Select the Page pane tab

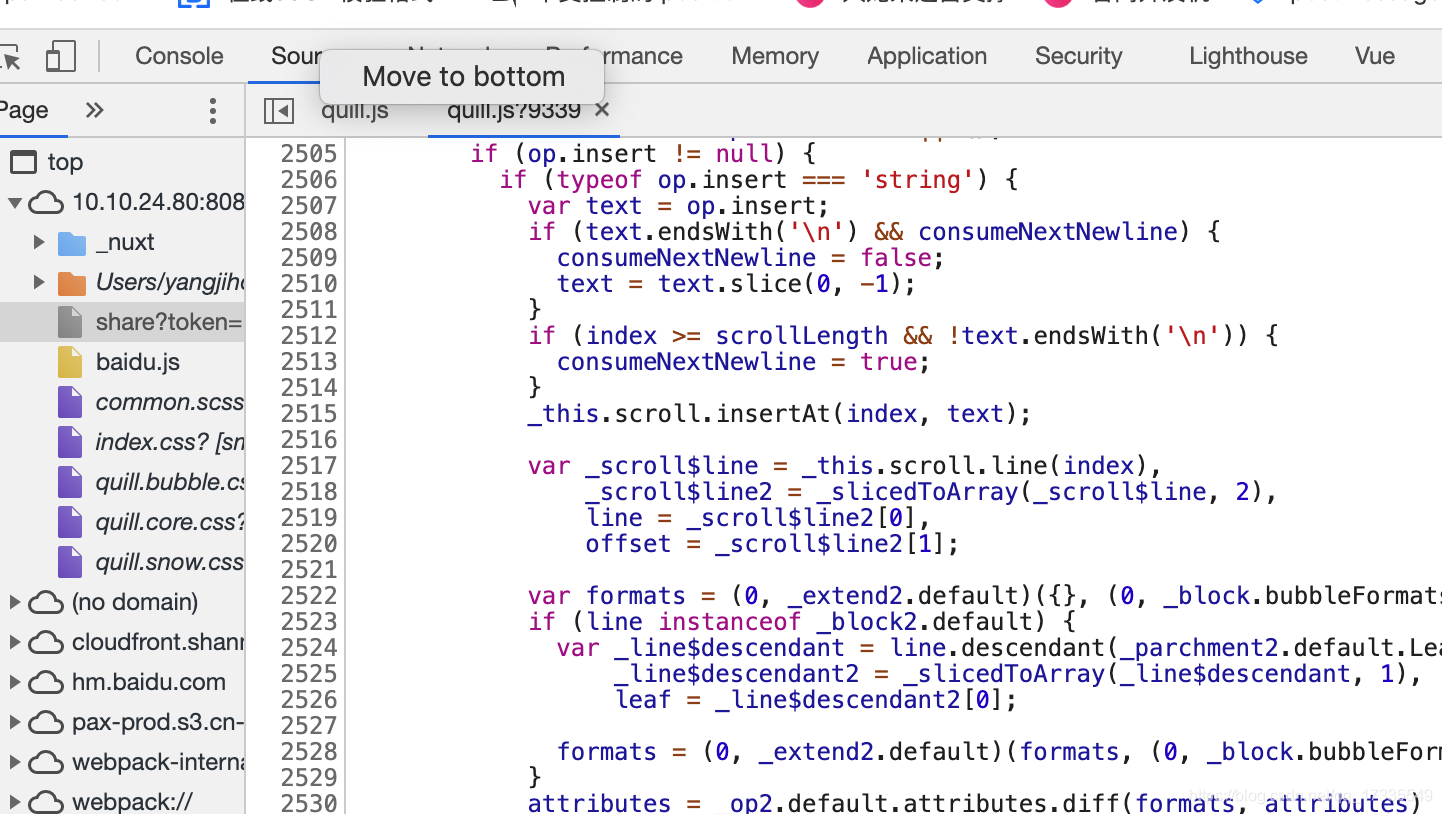(x=25, y=110)
